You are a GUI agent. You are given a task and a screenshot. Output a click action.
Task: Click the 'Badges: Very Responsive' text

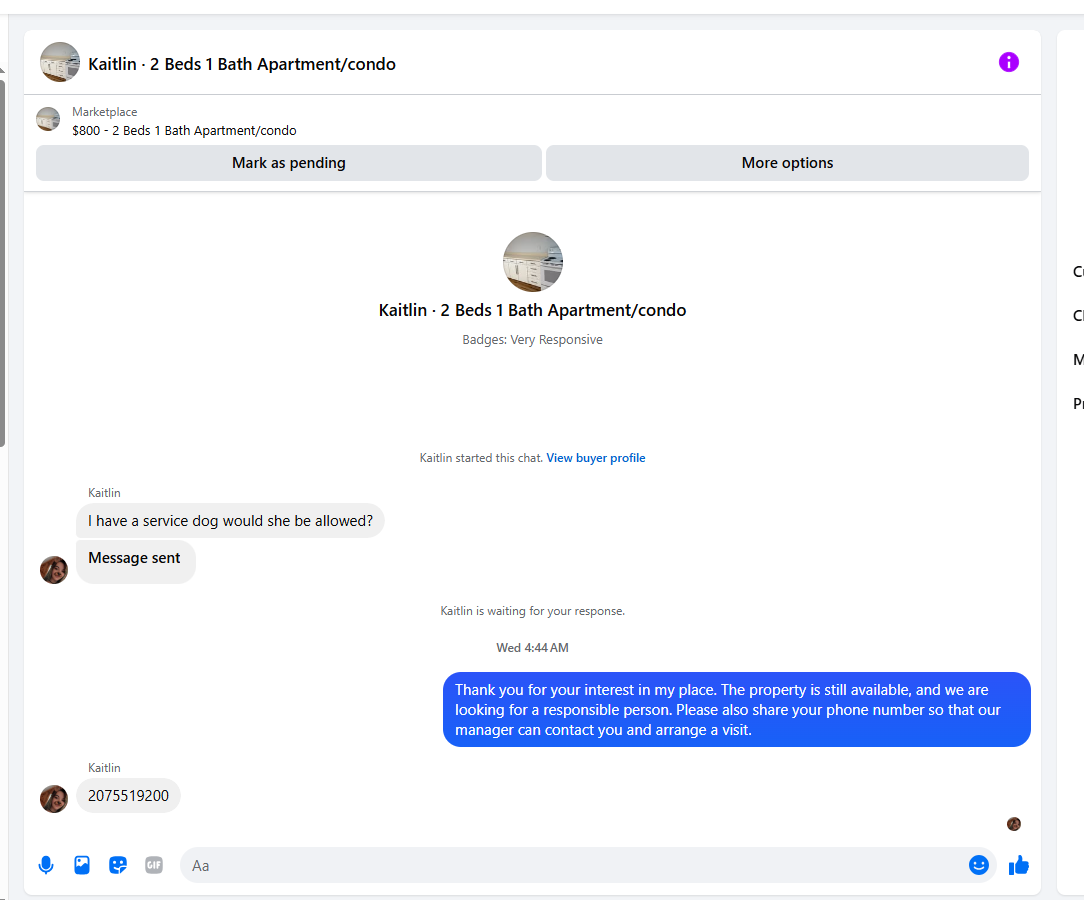pos(532,339)
